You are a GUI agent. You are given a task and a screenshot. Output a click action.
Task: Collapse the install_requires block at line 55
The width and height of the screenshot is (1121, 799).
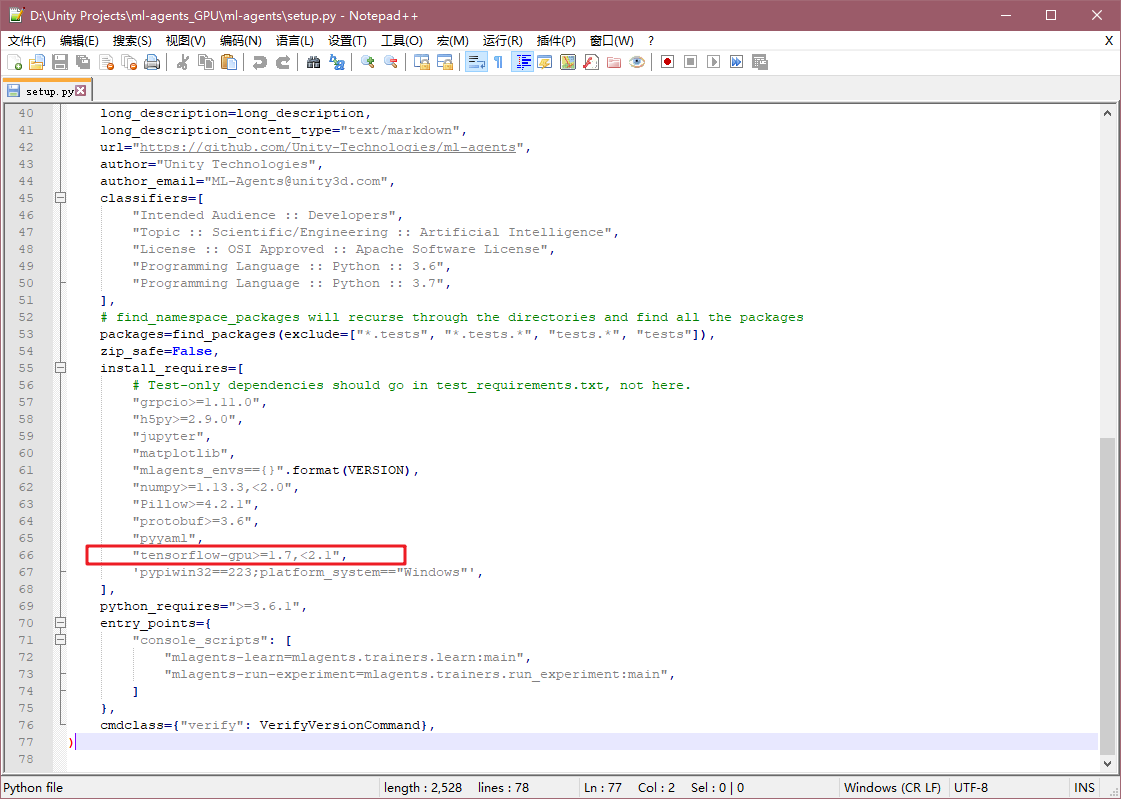click(x=61, y=368)
